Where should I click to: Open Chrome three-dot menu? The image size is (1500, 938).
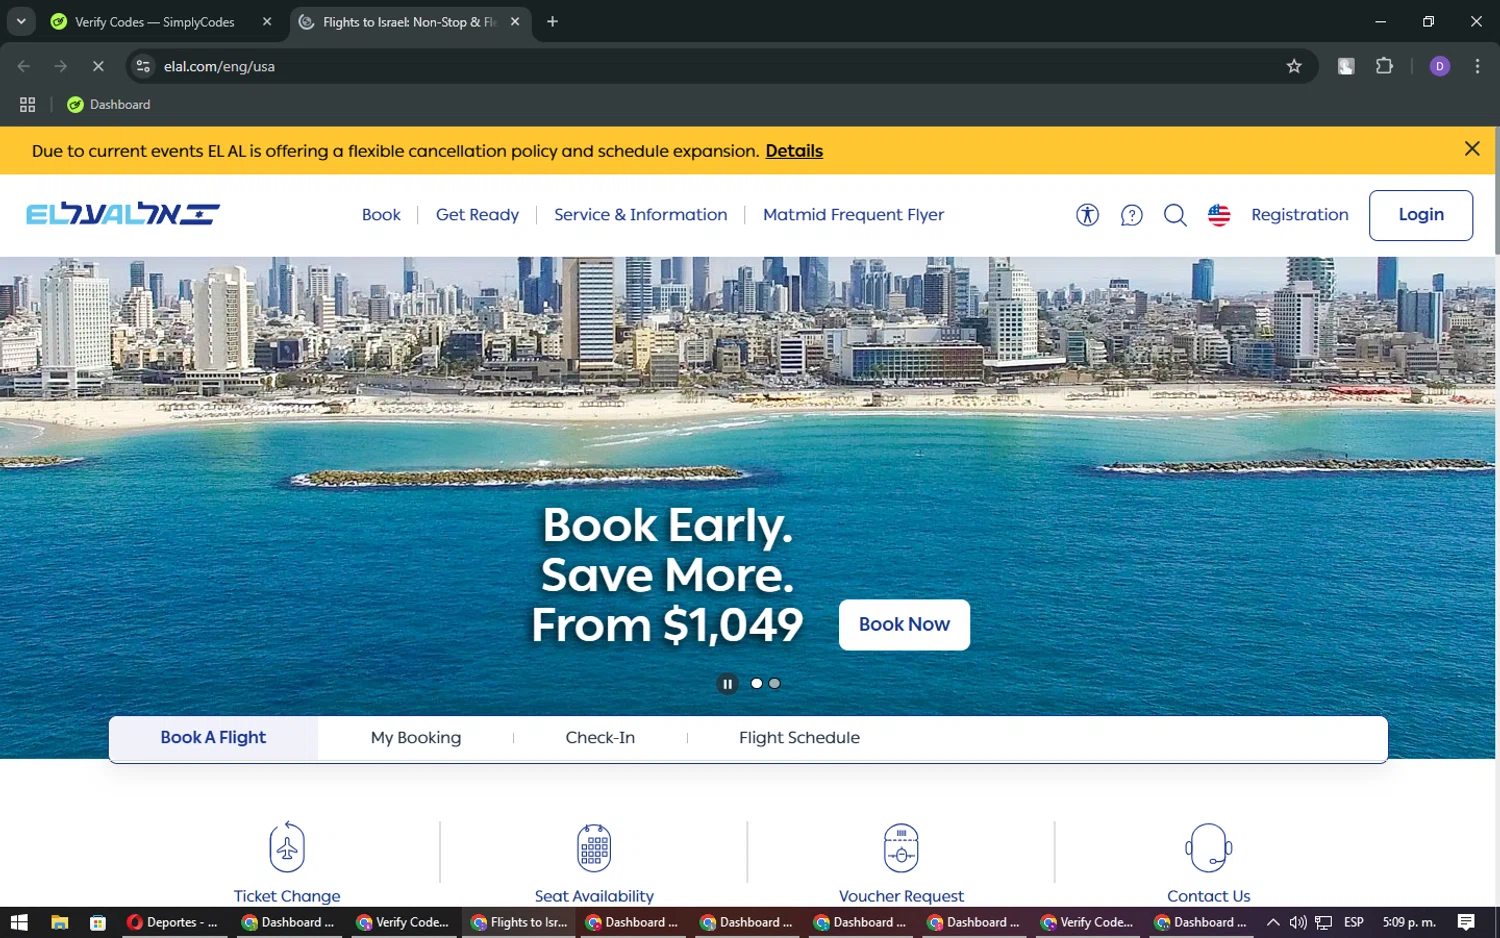[x=1477, y=66]
